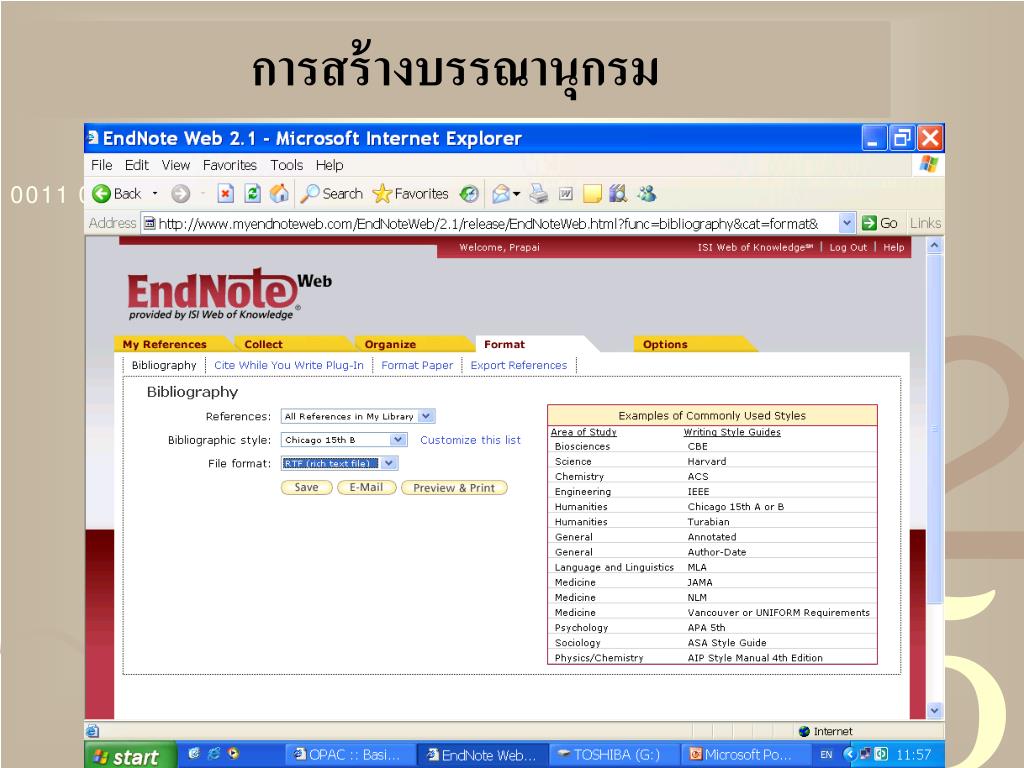Switch to Microsoft PowerPoint taskbar window

pyautogui.click(x=744, y=755)
